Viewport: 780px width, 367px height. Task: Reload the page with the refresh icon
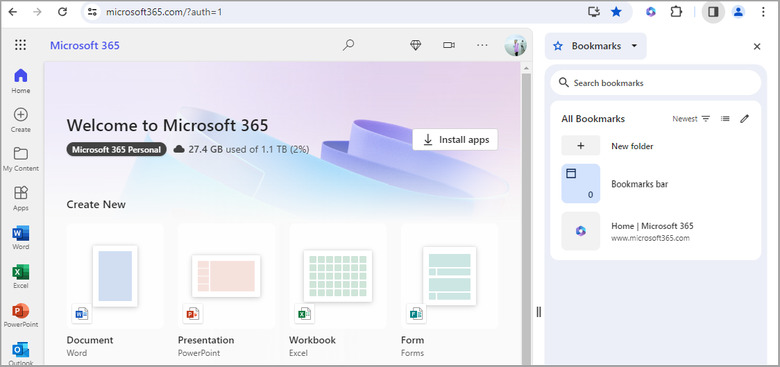pyautogui.click(x=62, y=12)
